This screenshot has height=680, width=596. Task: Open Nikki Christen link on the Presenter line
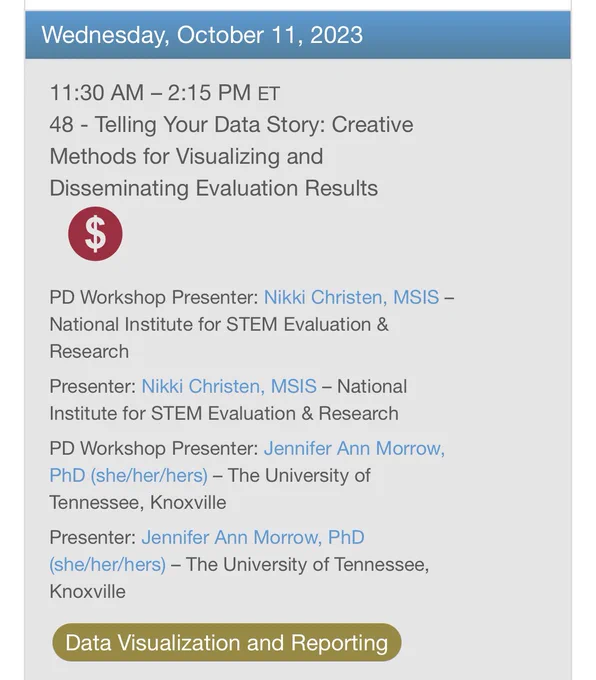(x=229, y=386)
